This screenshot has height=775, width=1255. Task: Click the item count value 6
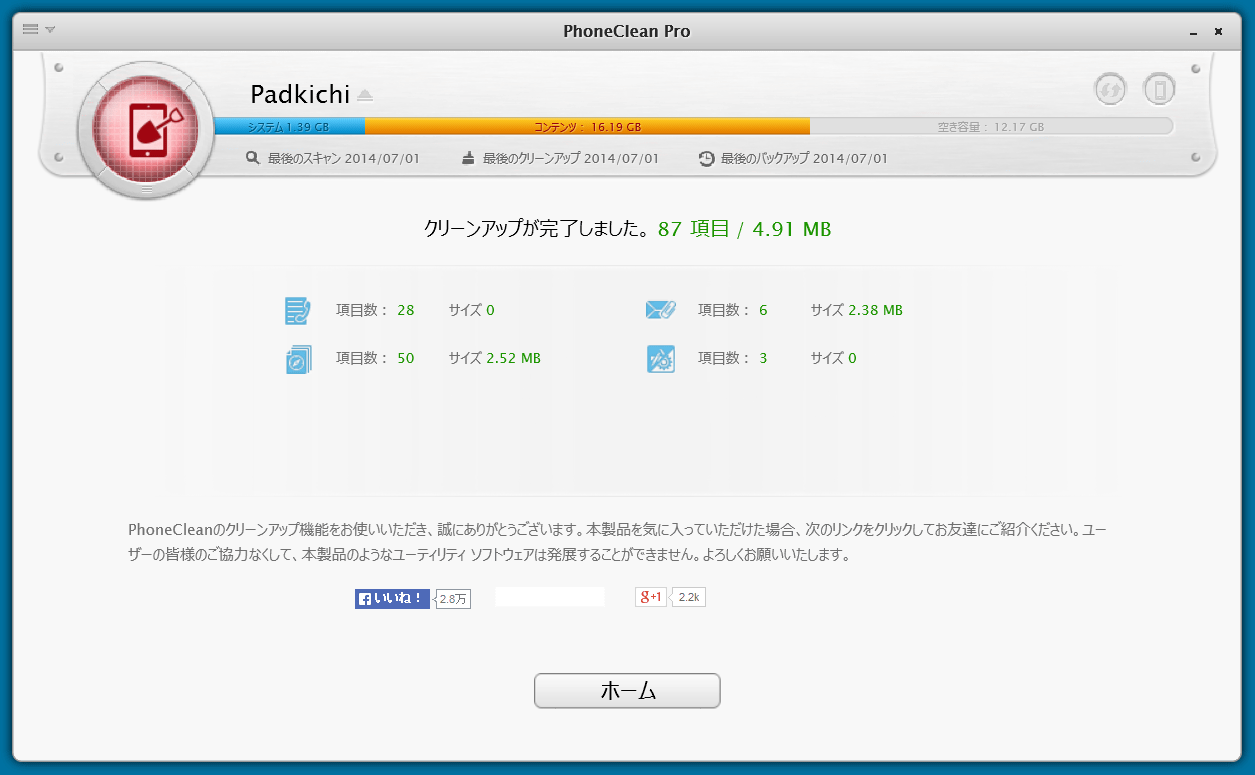tap(763, 310)
